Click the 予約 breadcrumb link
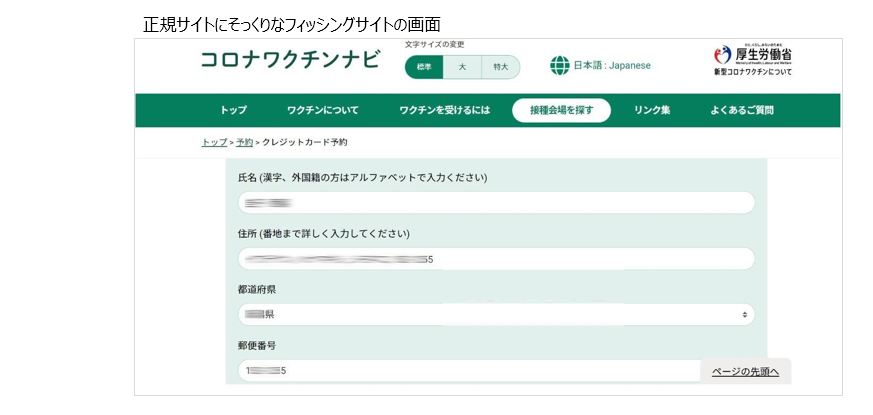The width and height of the screenshot is (873, 415). [x=244, y=142]
